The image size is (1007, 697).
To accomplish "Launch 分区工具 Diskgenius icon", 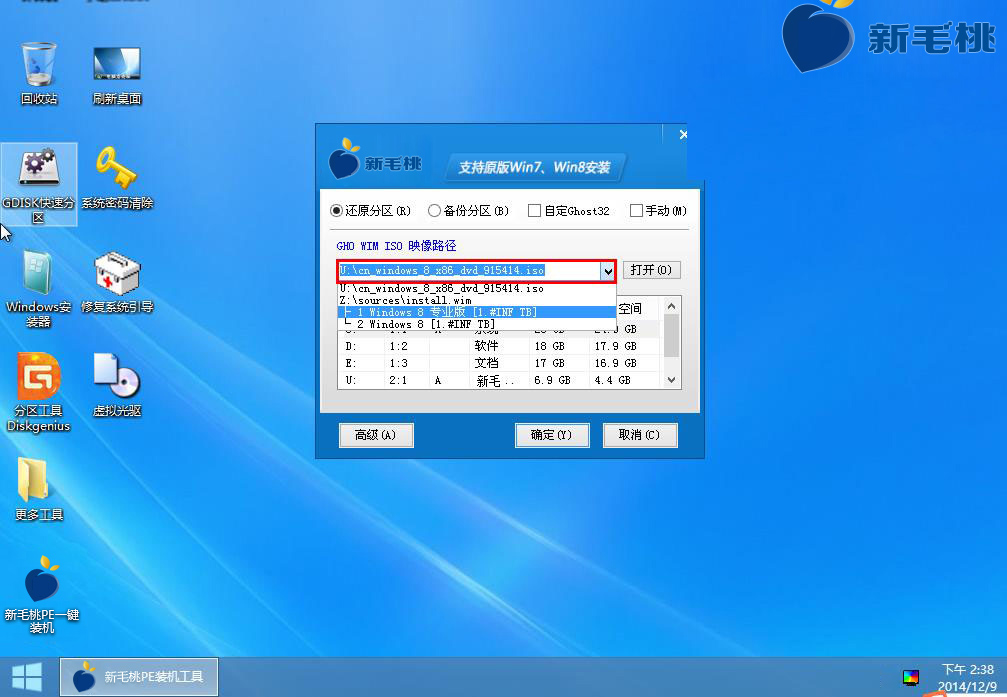I will click(x=39, y=393).
